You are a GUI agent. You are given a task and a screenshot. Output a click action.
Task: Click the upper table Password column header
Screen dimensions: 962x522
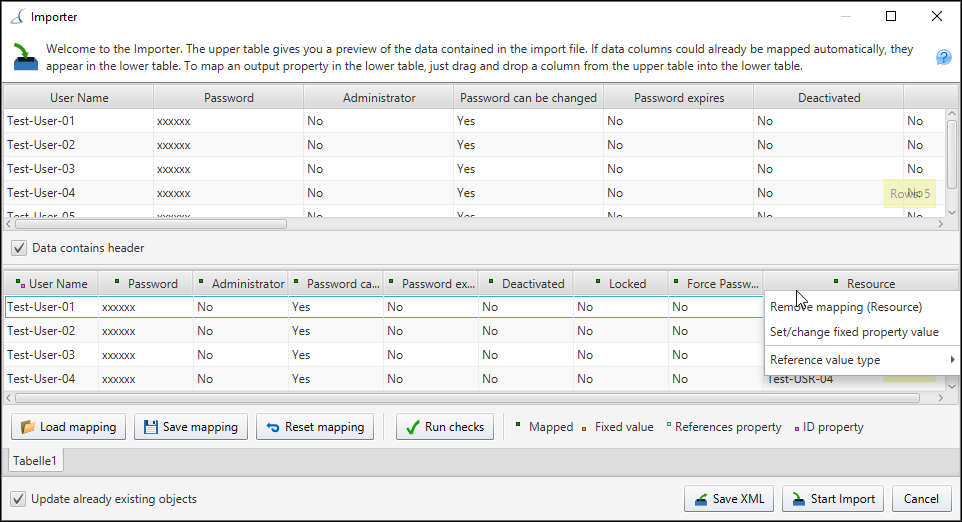point(229,98)
